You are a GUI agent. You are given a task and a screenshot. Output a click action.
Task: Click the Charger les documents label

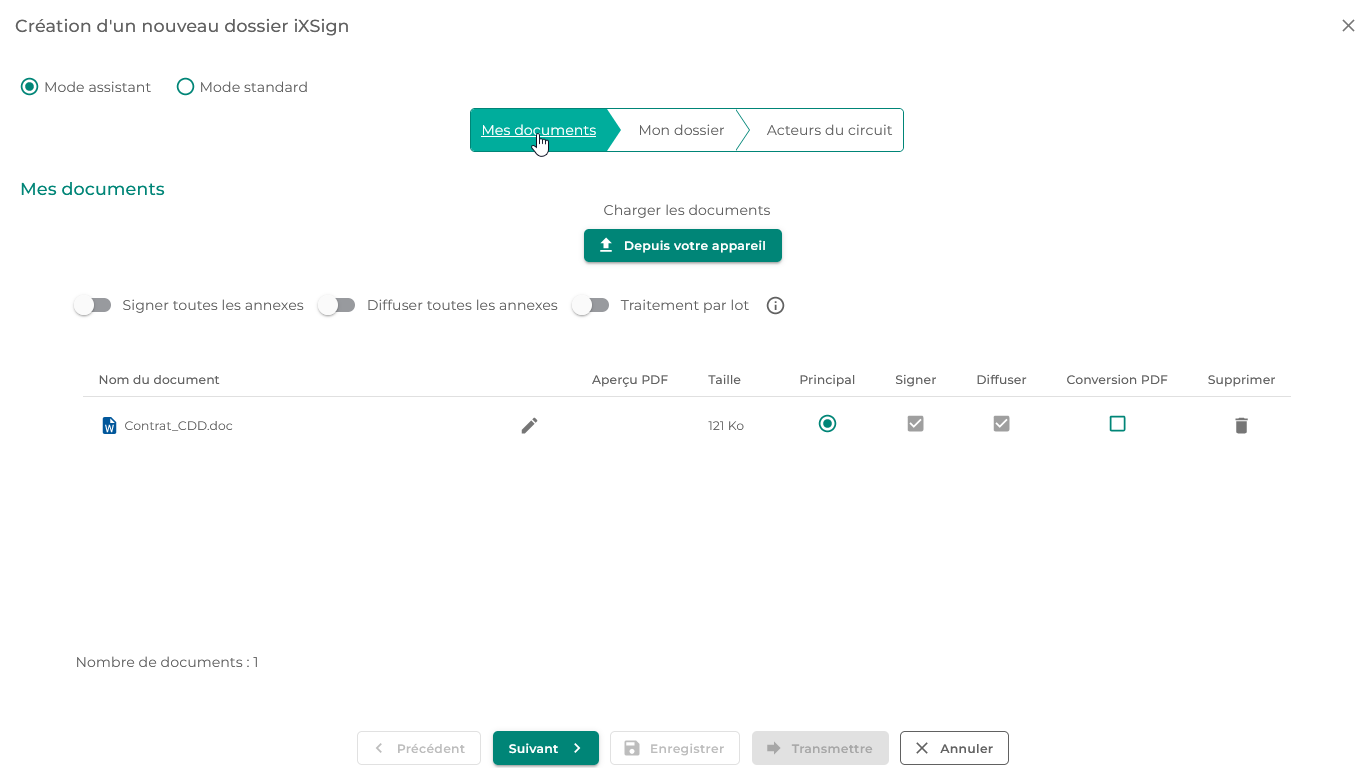tap(687, 210)
